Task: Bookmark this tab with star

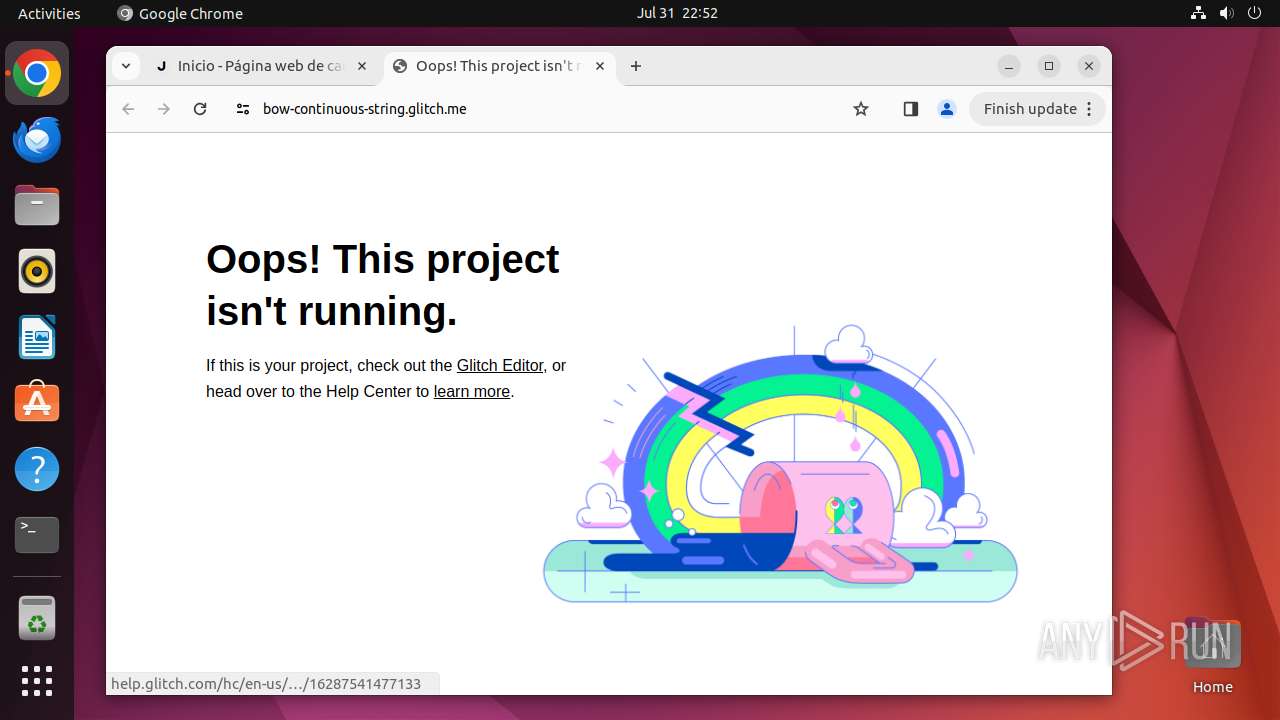Action: coord(861,109)
